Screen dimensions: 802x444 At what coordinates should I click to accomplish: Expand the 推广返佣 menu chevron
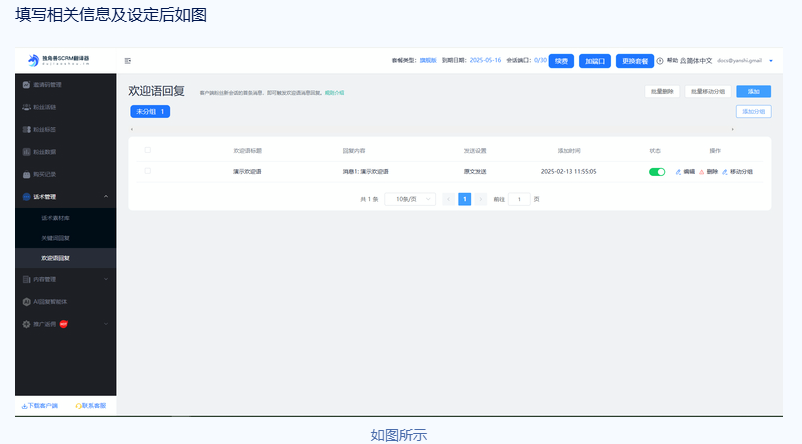pyautogui.click(x=106, y=324)
